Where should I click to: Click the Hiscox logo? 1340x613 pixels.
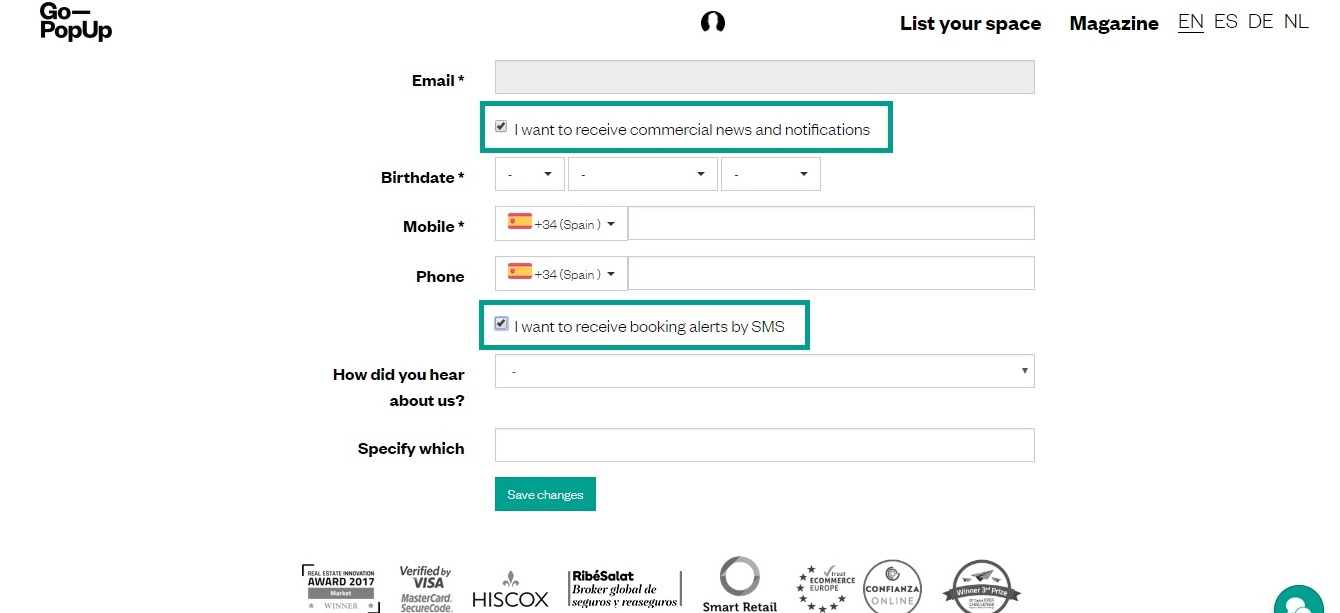(510, 591)
